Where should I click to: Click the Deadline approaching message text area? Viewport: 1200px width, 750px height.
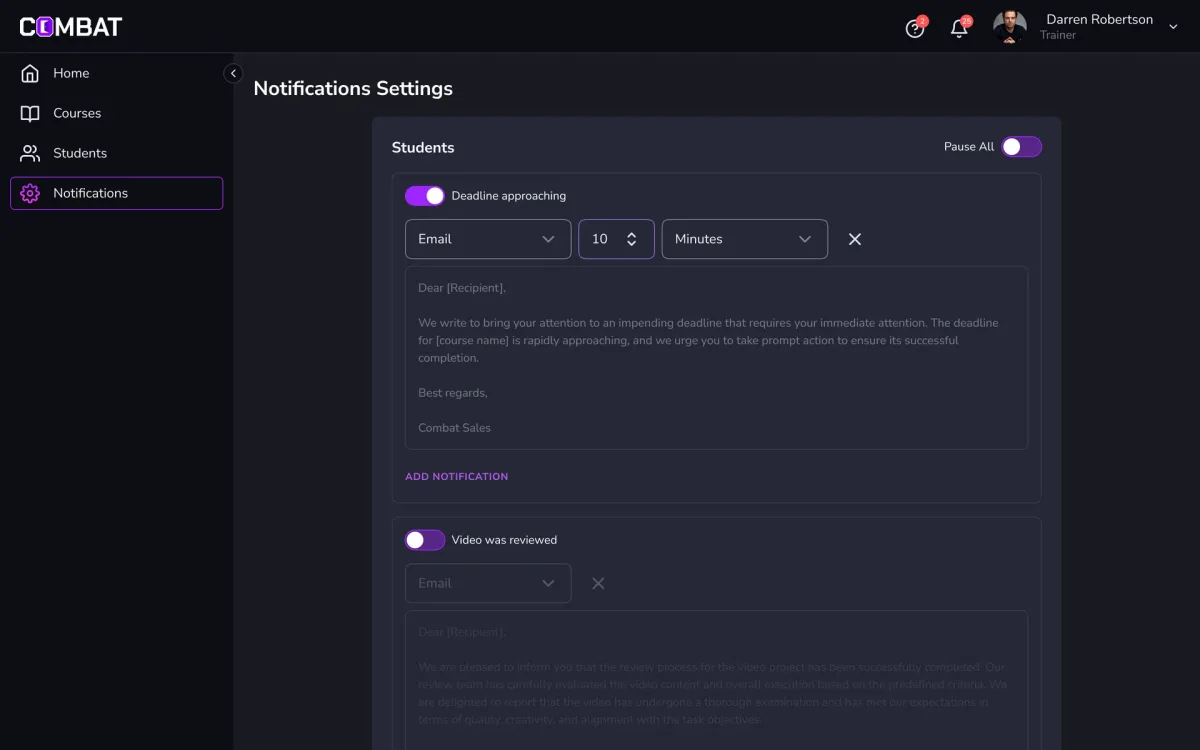[716, 358]
